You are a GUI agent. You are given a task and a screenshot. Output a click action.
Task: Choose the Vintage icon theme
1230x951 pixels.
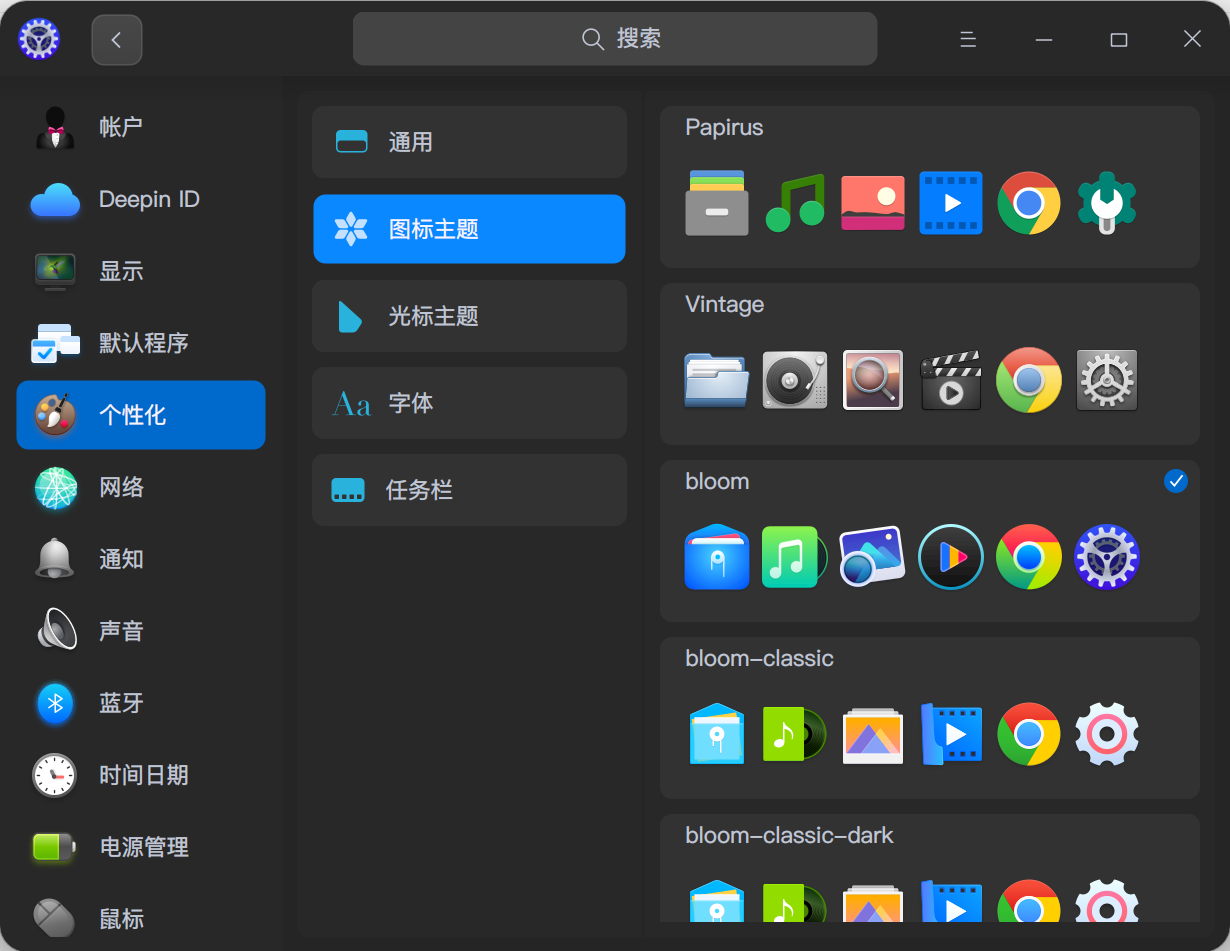pyautogui.click(x=929, y=364)
